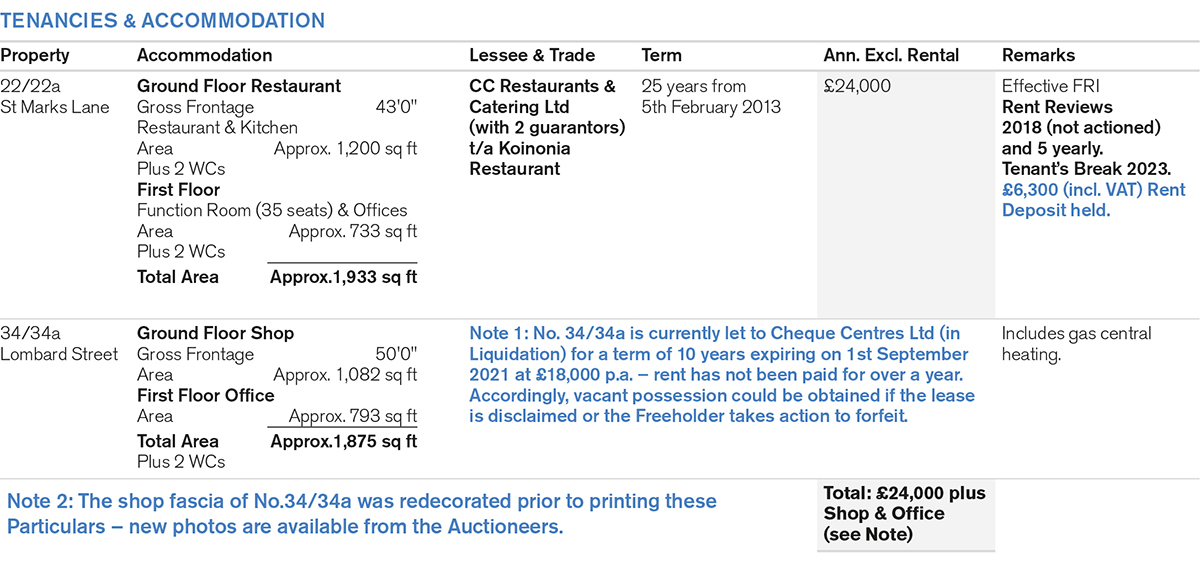Click the Lessee & Trade column header

click(x=532, y=55)
